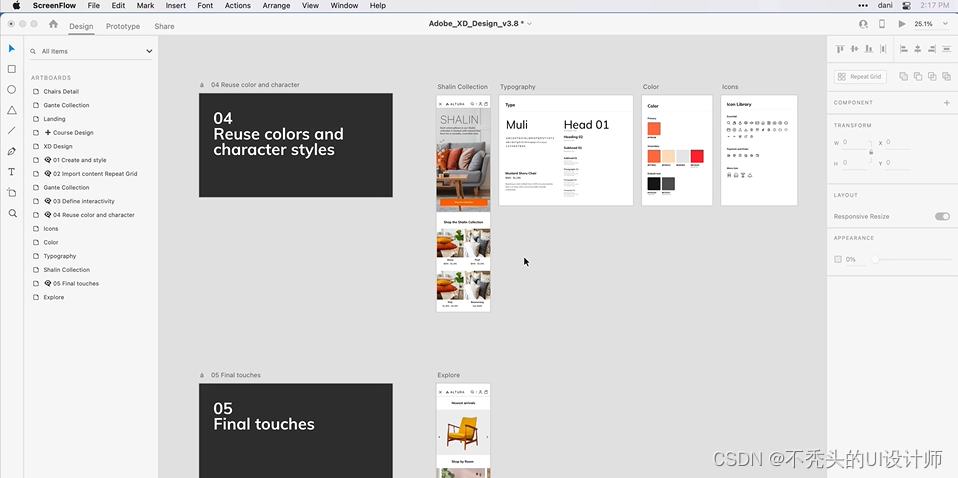The width and height of the screenshot is (958, 478).
Task: Open the Actions menu
Action: click(x=238, y=6)
